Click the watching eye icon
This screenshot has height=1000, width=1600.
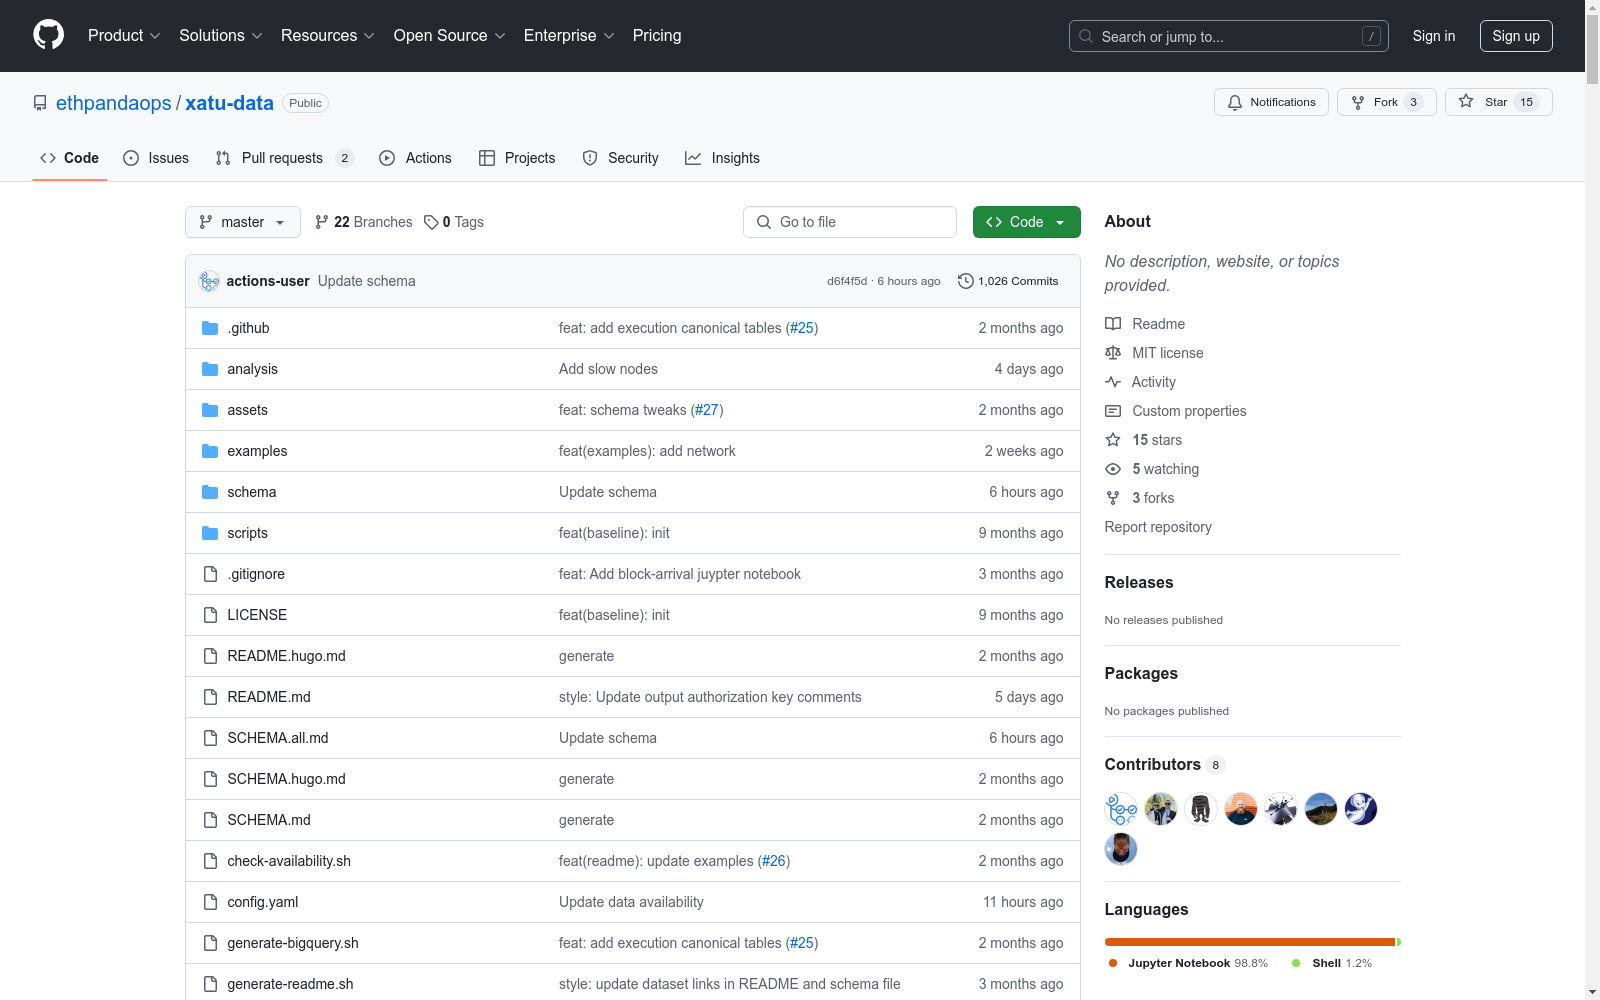[1113, 469]
